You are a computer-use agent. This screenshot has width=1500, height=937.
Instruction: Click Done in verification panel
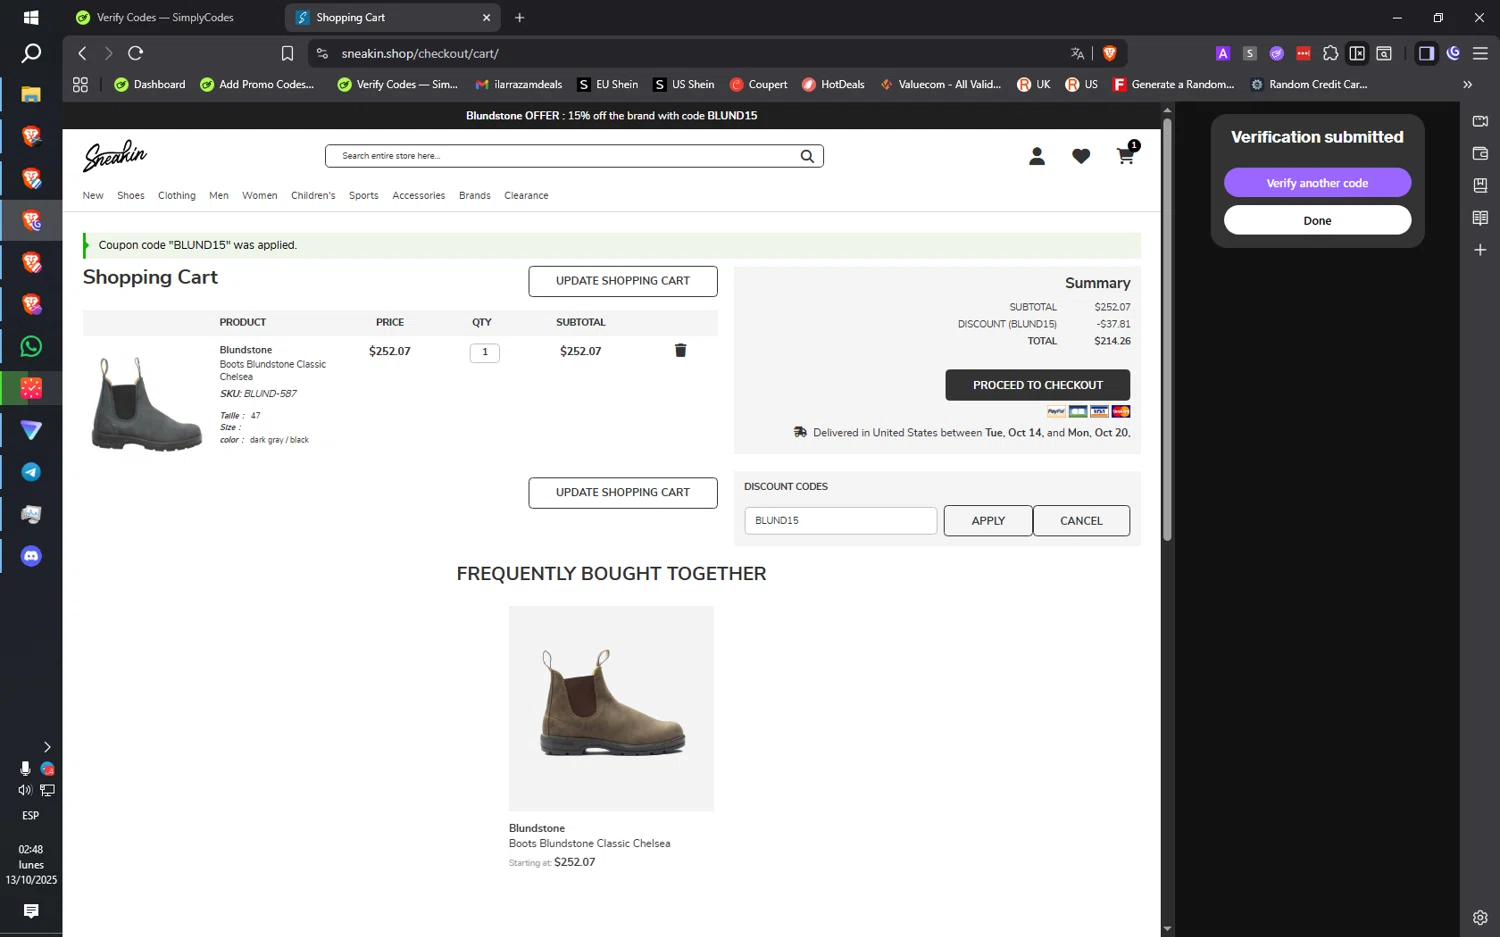(1317, 220)
